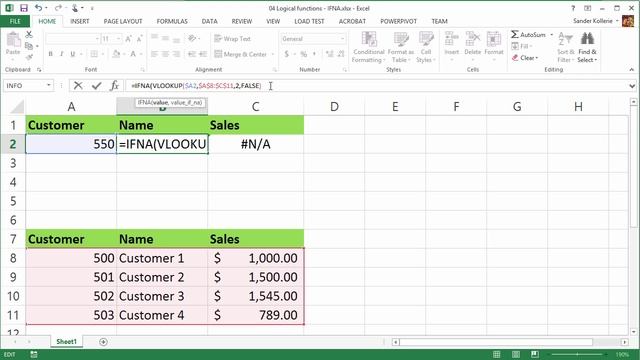
Task: Click the Redo arrow icon
Action: (58, 8)
